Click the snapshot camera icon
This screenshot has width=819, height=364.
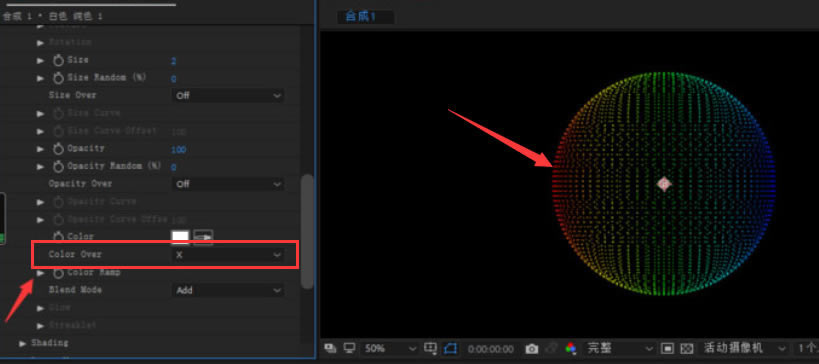pyautogui.click(x=532, y=348)
